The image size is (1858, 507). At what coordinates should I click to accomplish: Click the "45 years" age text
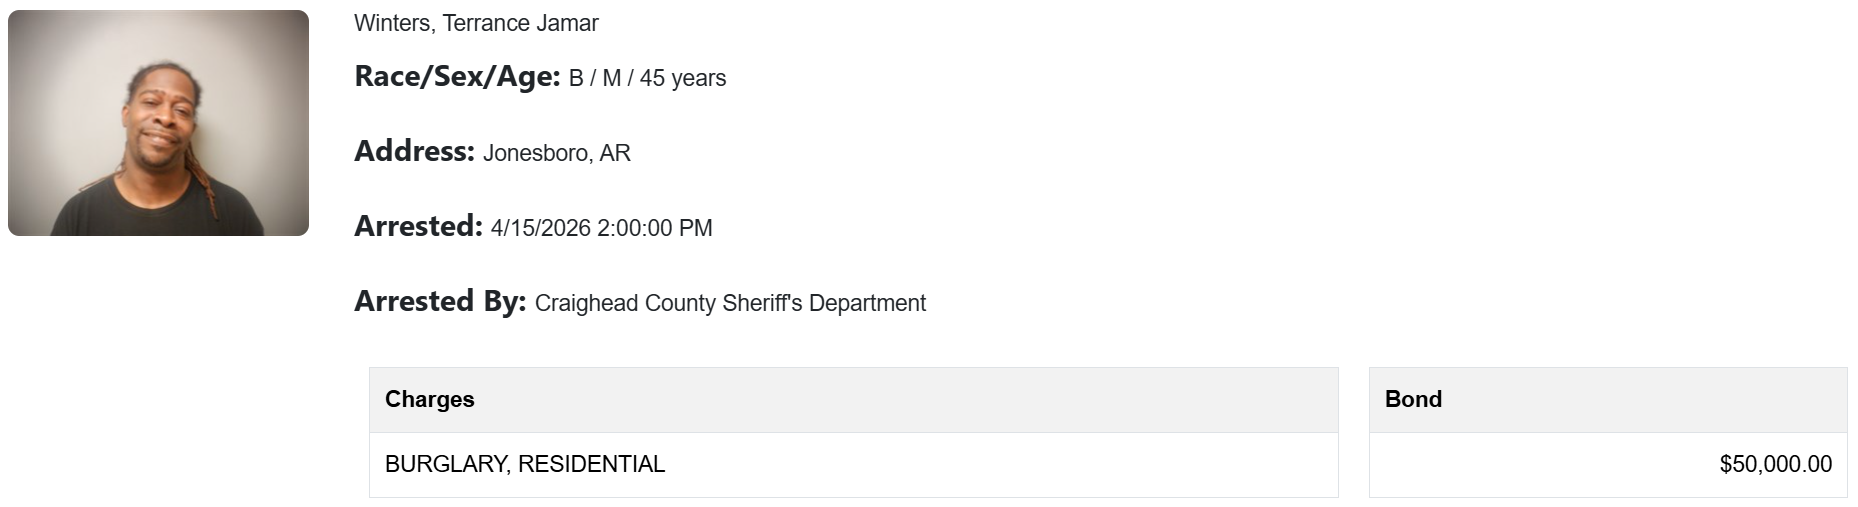[683, 78]
